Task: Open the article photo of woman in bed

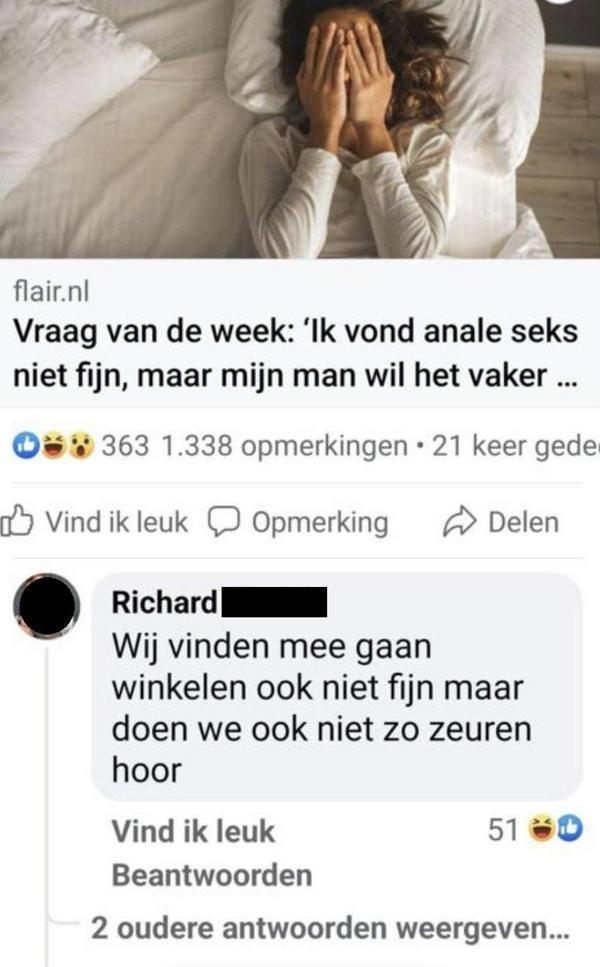Action: [300, 128]
